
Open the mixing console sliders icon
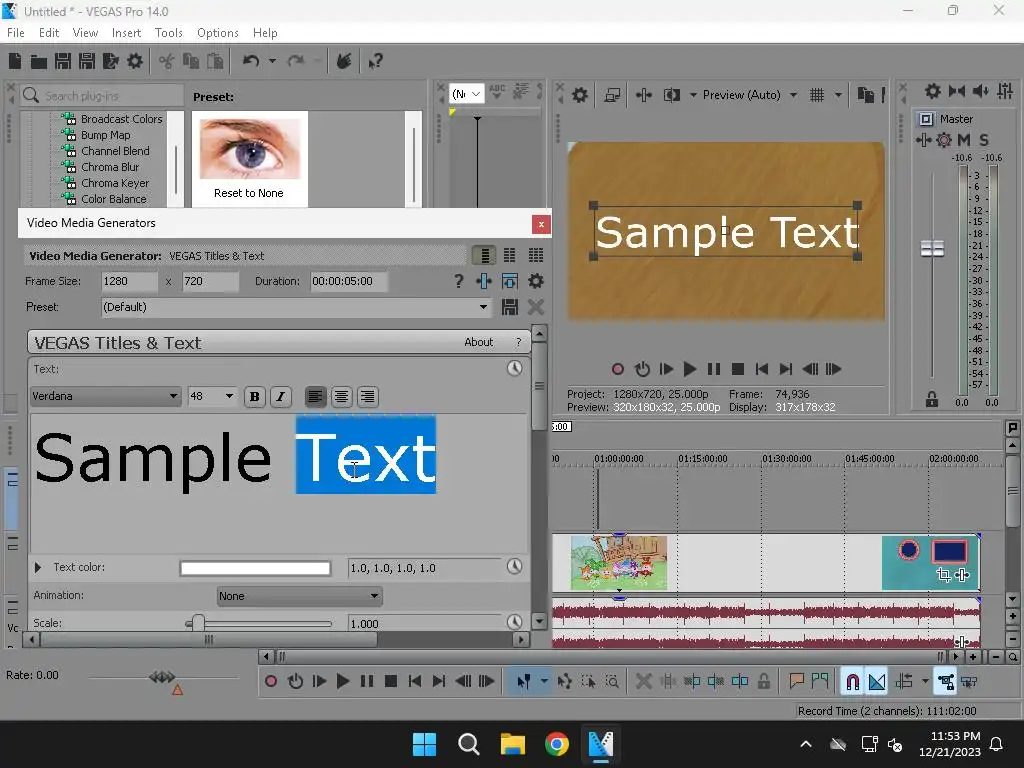click(x=1005, y=91)
